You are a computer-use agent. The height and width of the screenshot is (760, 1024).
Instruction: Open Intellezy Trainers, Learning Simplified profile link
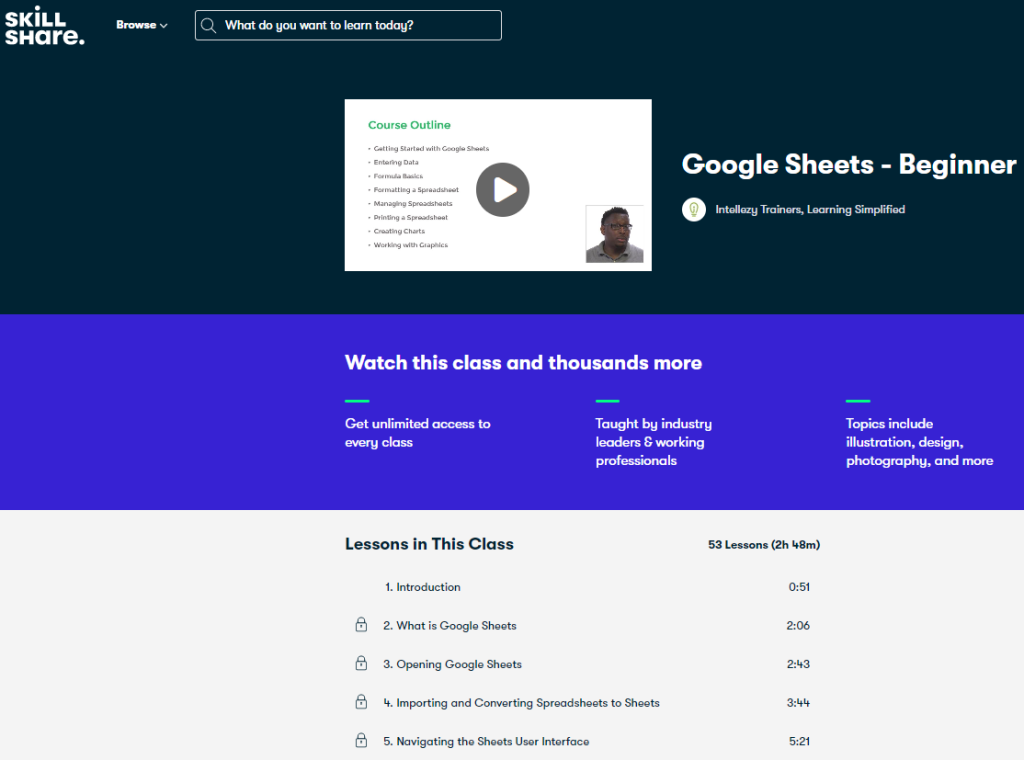810,210
